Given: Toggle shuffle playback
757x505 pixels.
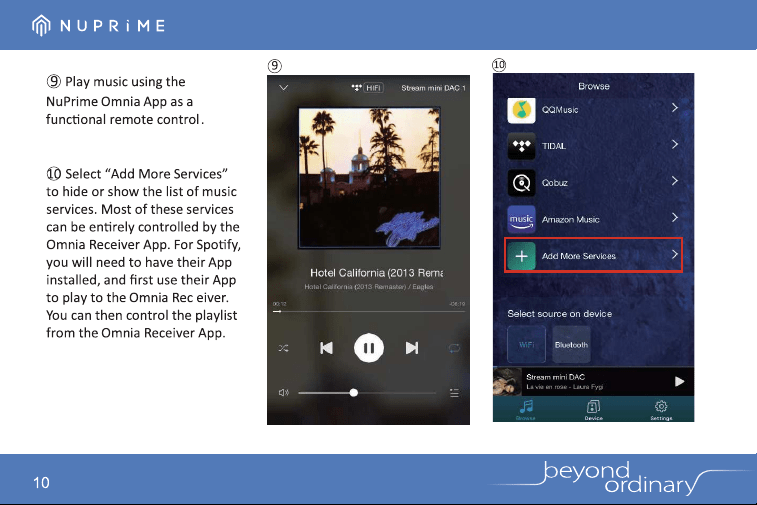Looking at the screenshot, I should tap(283, 348).
